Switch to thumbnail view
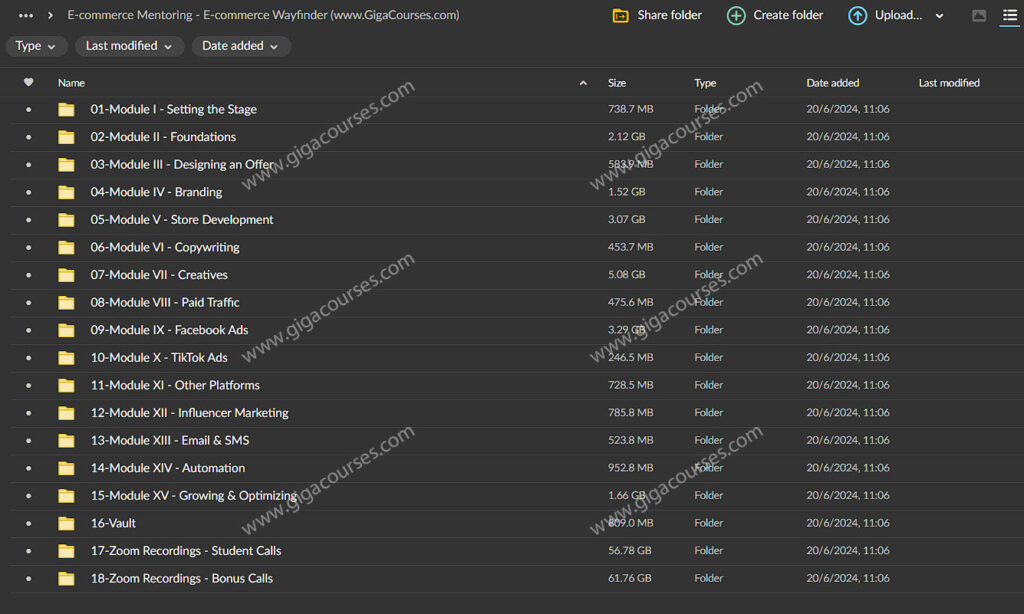The image size is (1024, 614). point(979,16)
